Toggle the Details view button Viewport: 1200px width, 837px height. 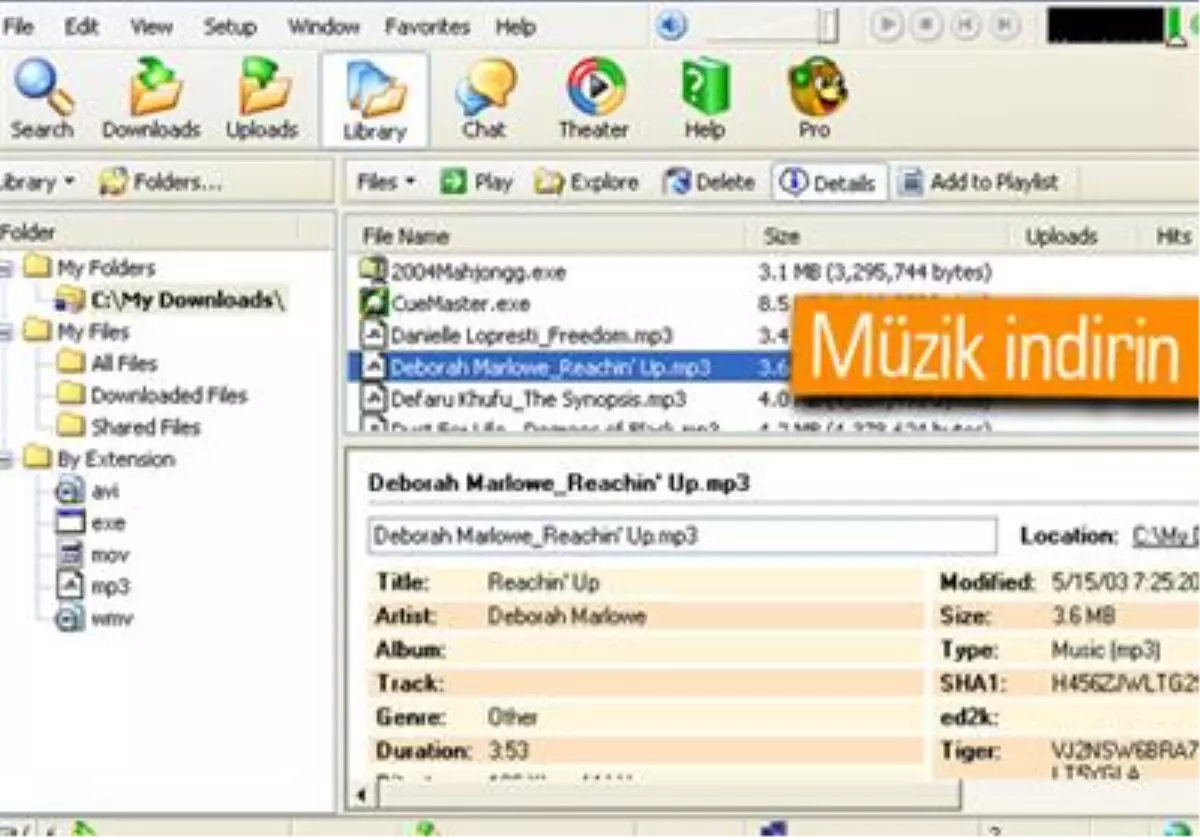coord(829,183)
